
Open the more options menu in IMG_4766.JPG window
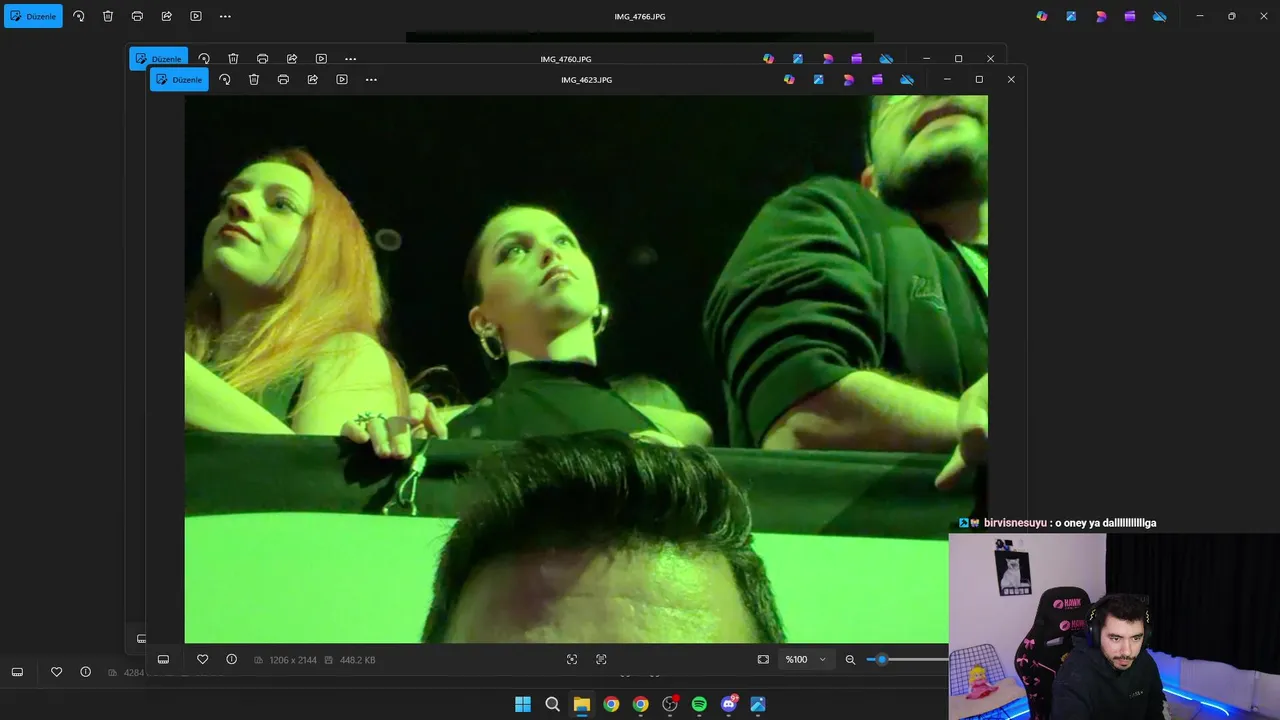[x=225, y=16]
